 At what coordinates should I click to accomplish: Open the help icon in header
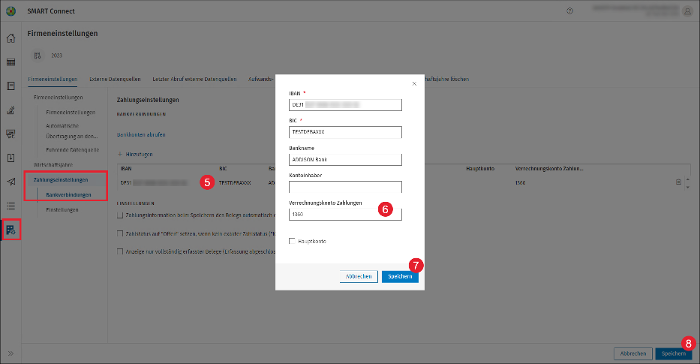click(x=570, y=11)
